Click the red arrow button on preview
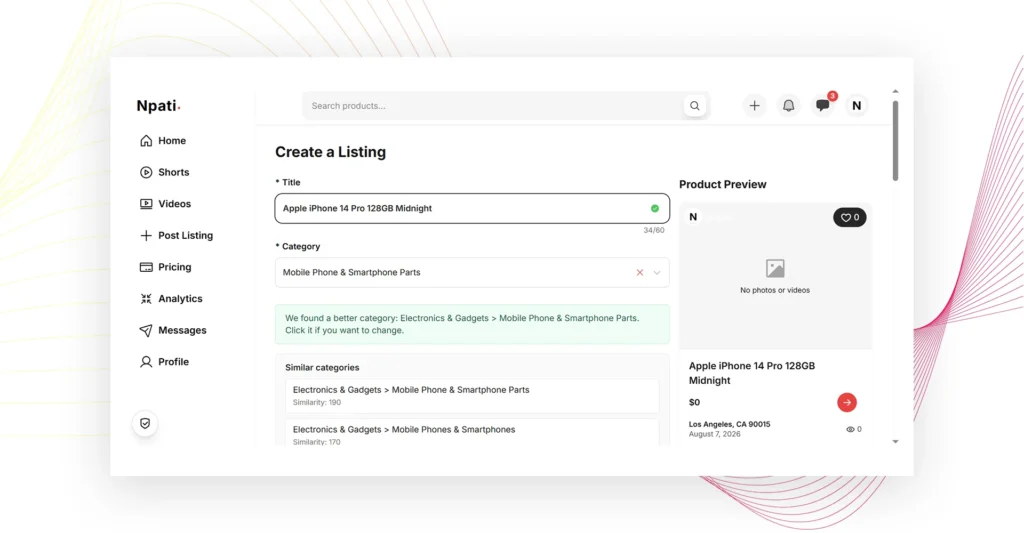Viewport: 1024px width, 533px height. tap(847, 402)
